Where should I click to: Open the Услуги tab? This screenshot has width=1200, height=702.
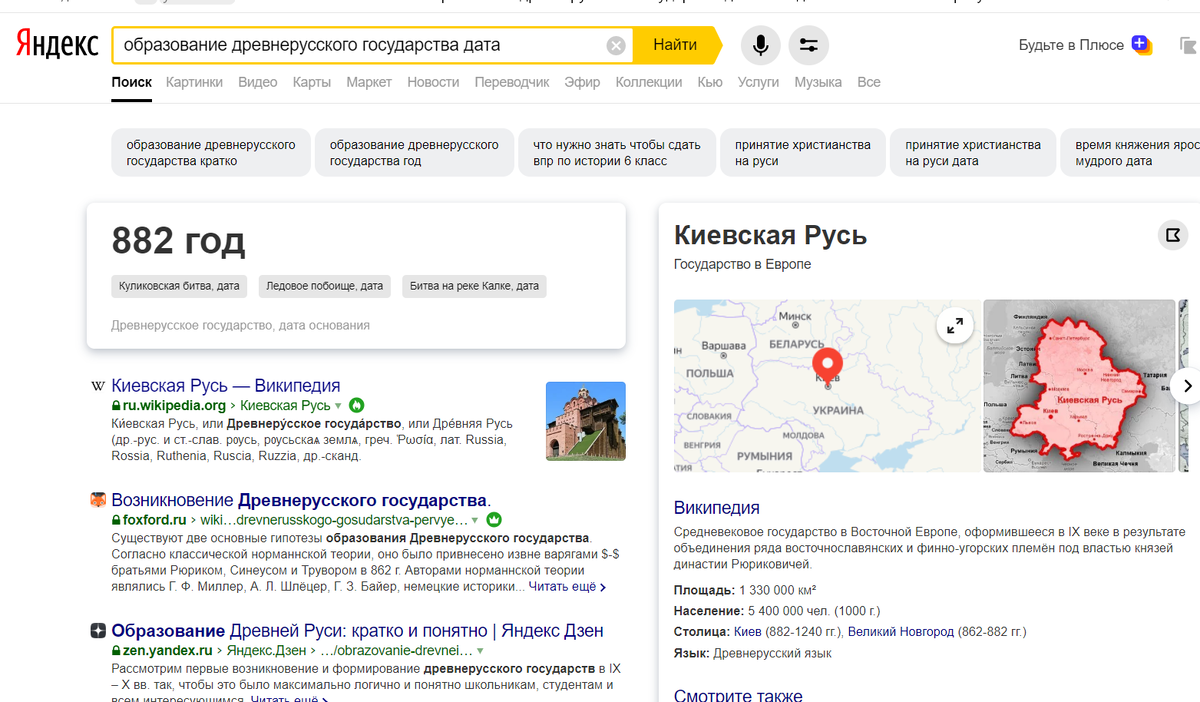[758, 82]
